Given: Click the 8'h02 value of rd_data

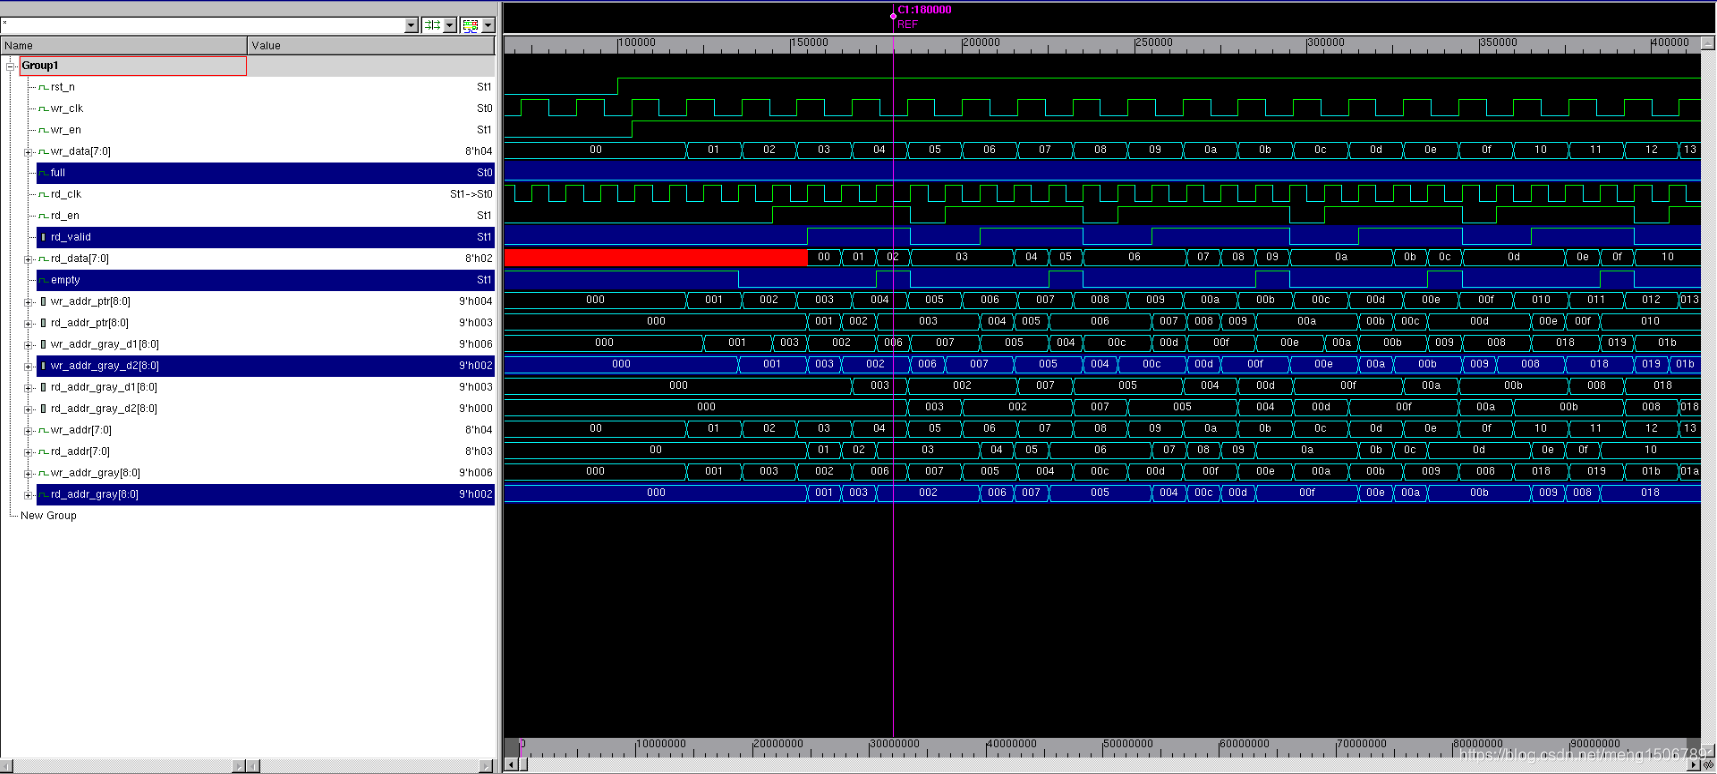Looking at the screenshot, I should [479, 259].
